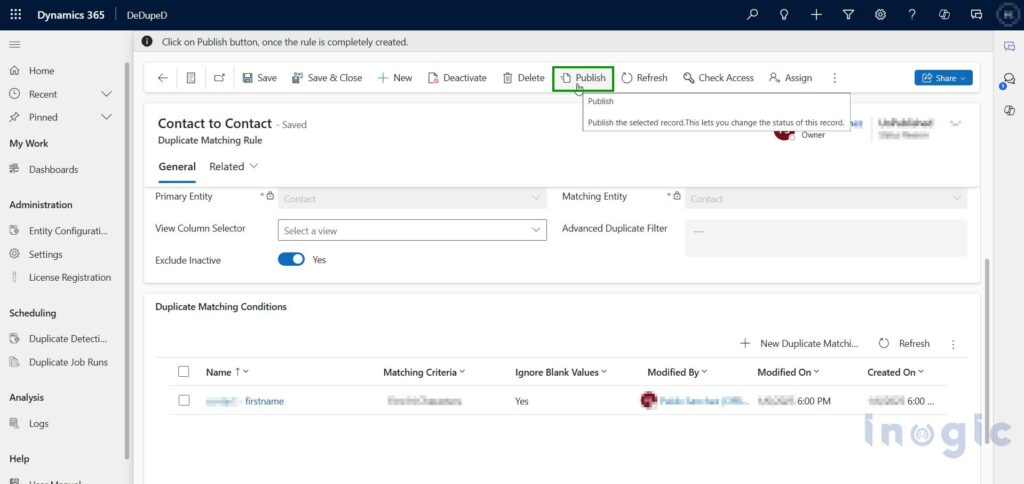
Task: Click the Save button
Action: click(x=259, y=78)
